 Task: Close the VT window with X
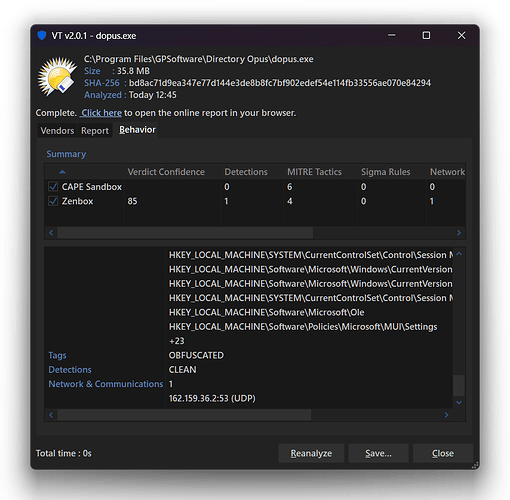pos(461,35)
